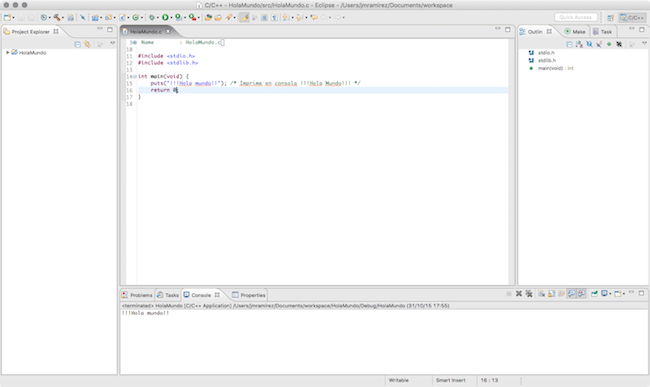Click the '!!!Hola mundo!!' console output line
Screen dimensions: 650x387
point(145,313)
